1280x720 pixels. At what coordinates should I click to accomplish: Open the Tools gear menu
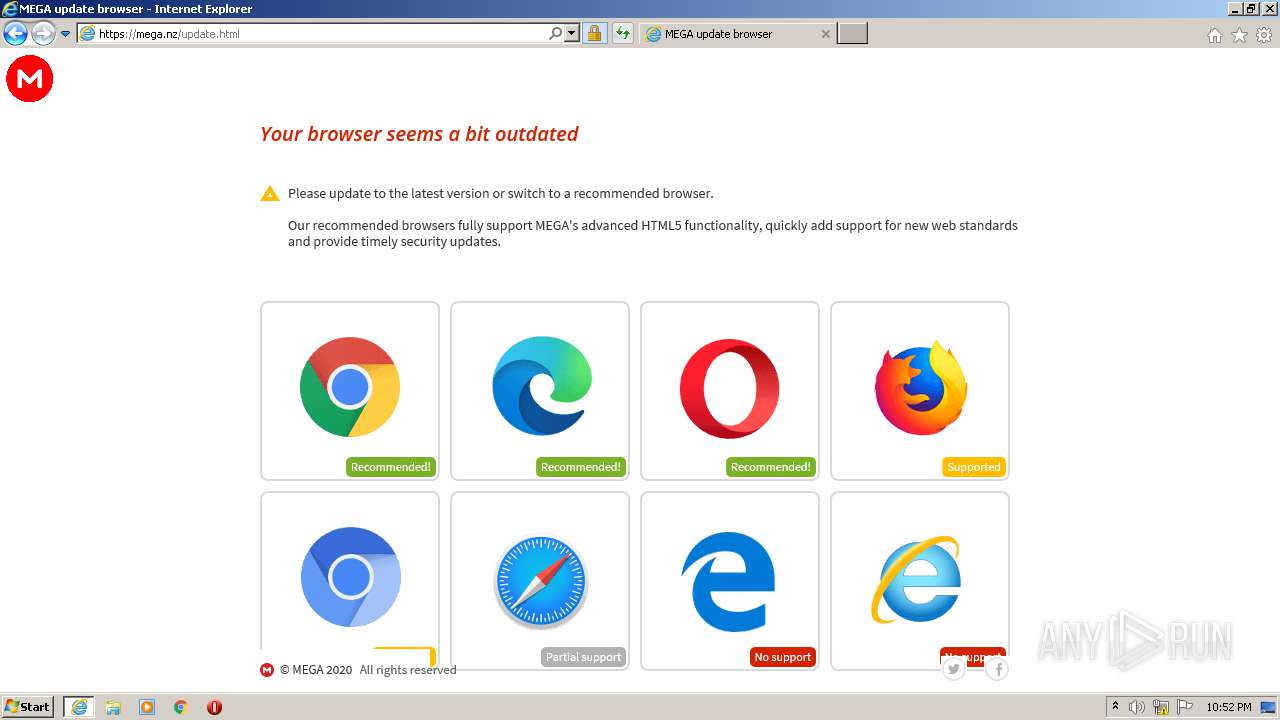1264,35
